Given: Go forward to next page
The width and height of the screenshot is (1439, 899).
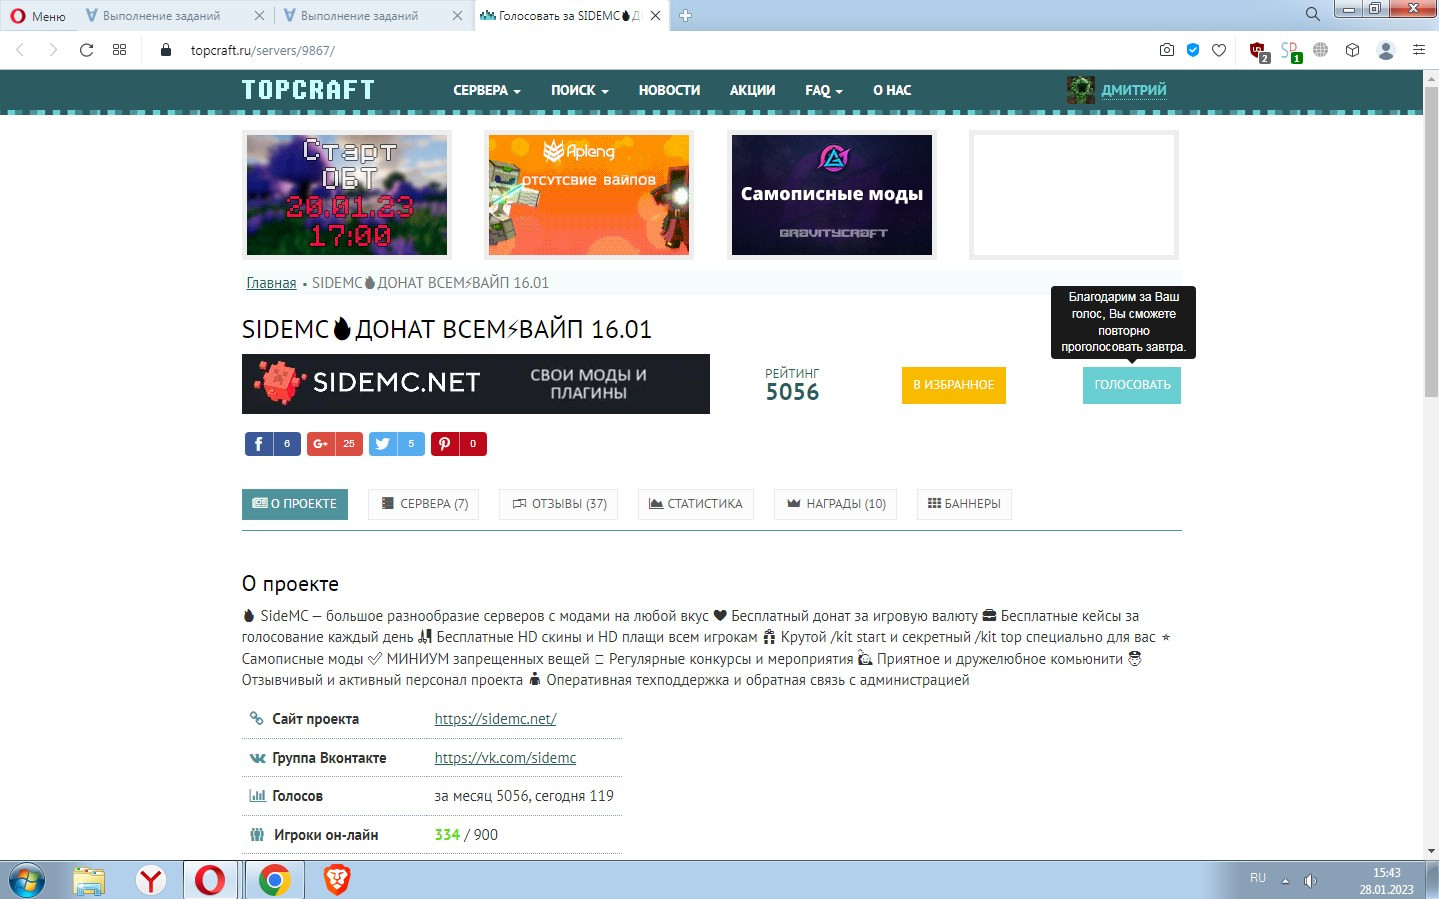Looking at the screenshot, I should 53,50.
